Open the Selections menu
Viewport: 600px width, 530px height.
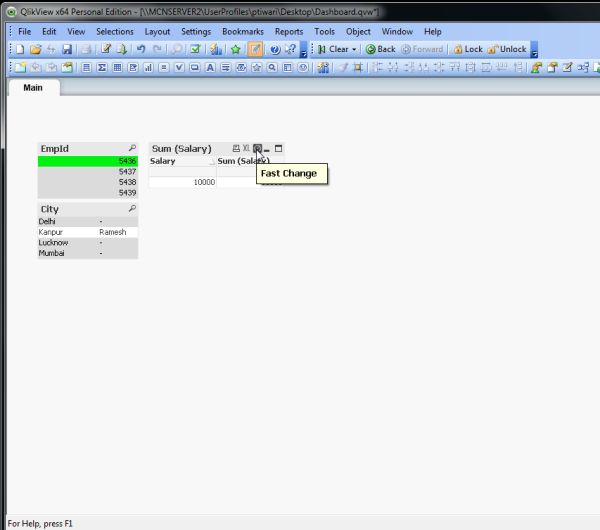(115, 31)
